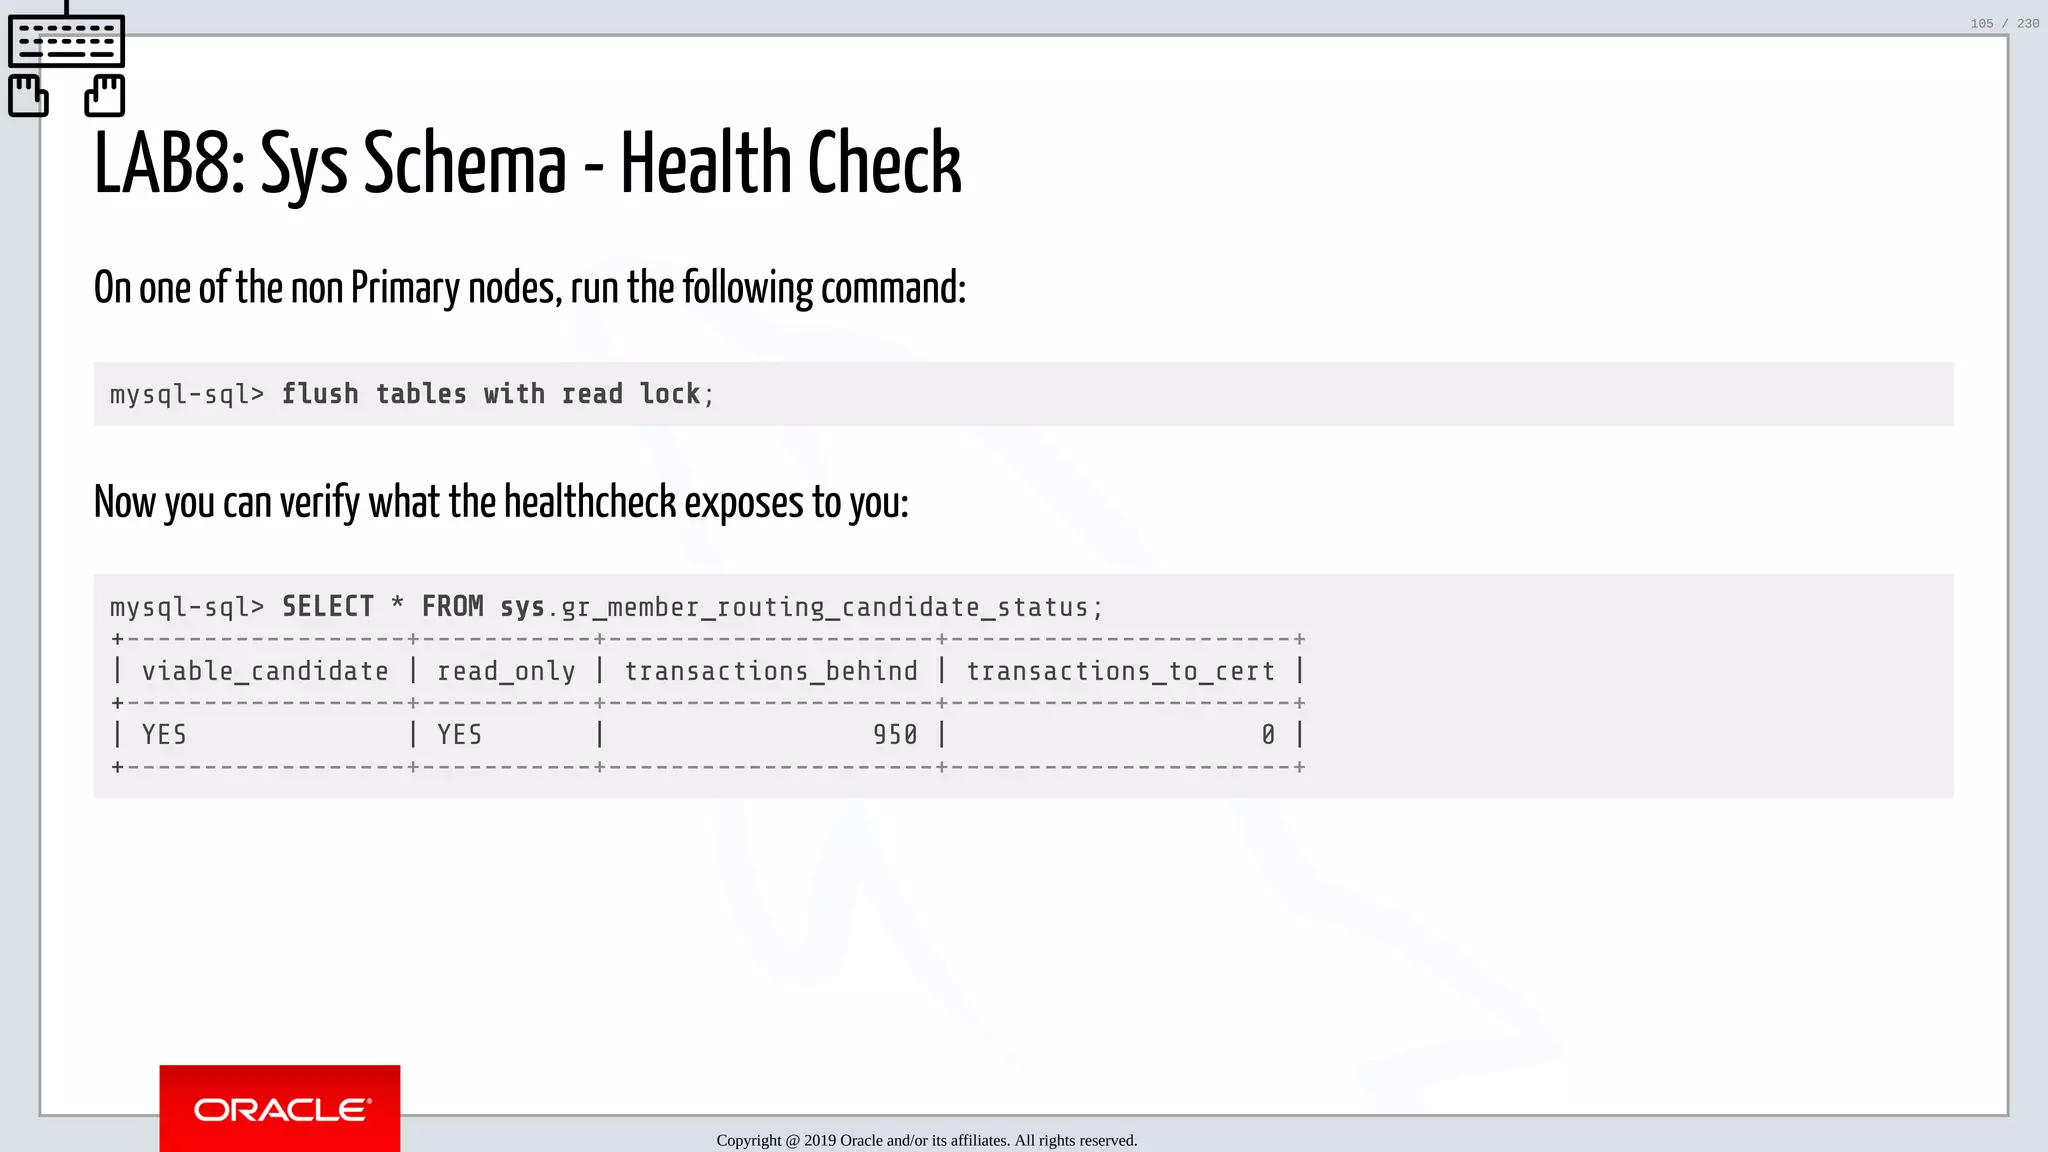The image size is (2048, 1152).
Task: Click the 'read_only' column header
Action: click(506, 671)
